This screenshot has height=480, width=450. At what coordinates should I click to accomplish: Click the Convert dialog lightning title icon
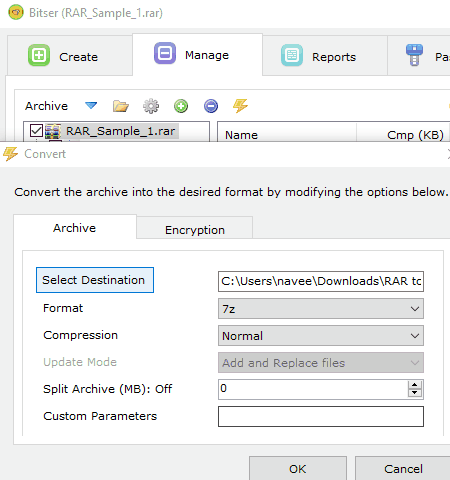click(x=10, y=154)
